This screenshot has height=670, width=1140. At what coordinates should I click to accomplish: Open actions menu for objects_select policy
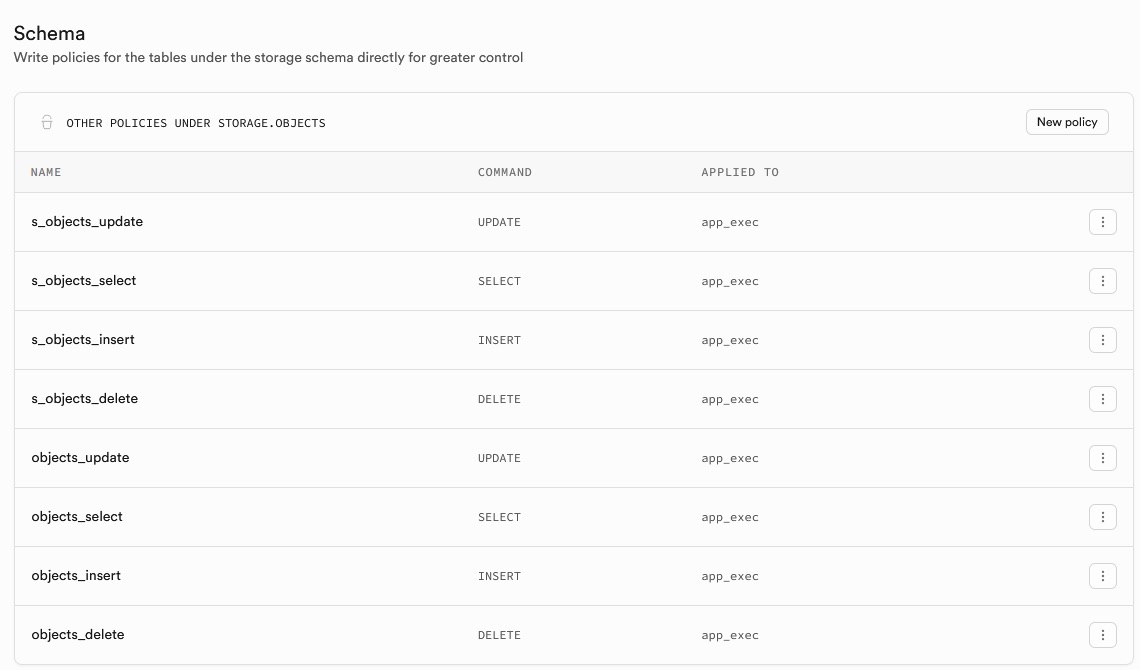pyautogui.click(x=1102, y=517)
